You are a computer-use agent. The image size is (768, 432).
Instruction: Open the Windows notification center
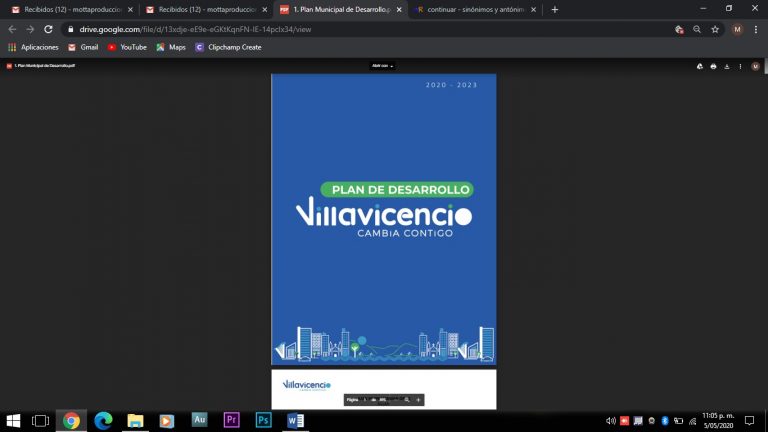(x=749, y=421)
